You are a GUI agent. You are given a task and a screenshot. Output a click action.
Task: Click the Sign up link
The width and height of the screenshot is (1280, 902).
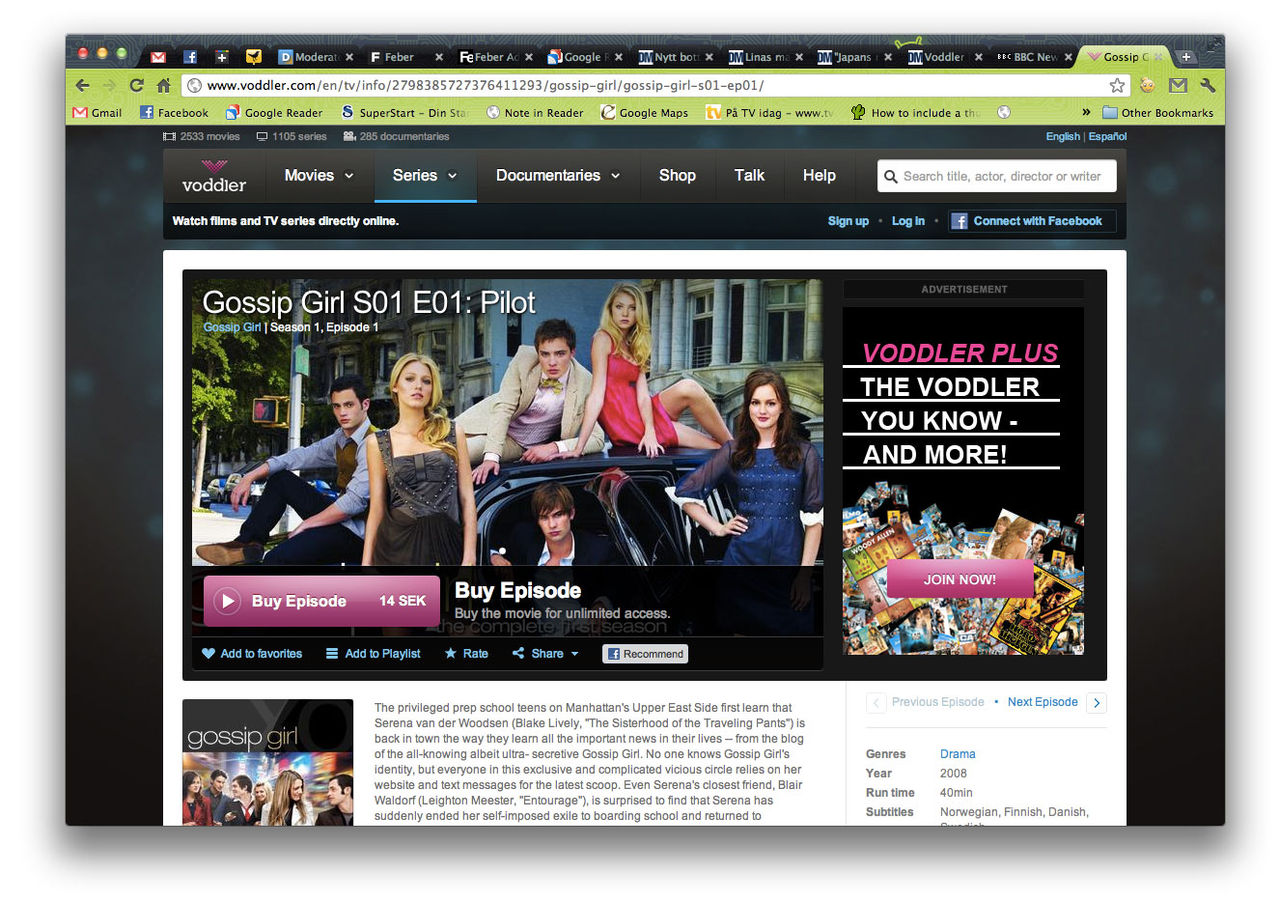point(848,221)
